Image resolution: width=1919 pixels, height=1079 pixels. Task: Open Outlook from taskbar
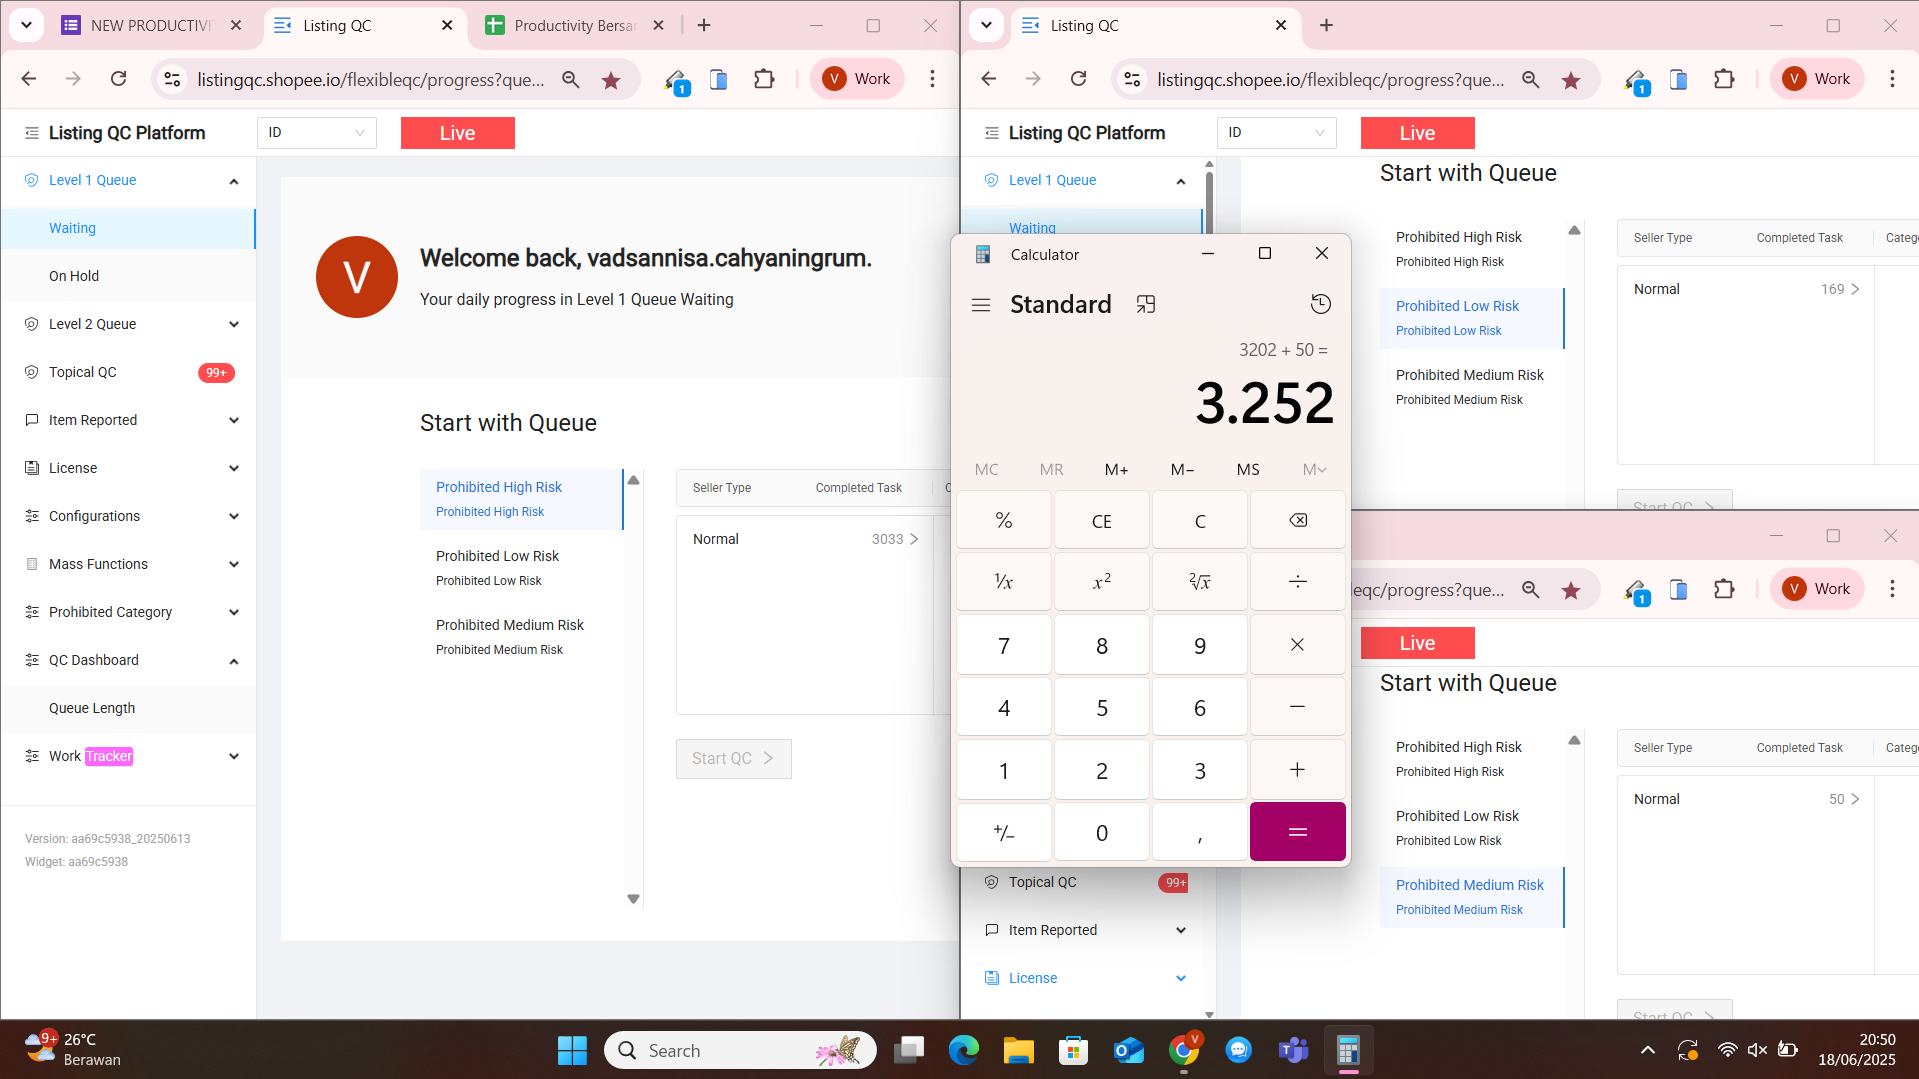(x=1128, y=1050)
